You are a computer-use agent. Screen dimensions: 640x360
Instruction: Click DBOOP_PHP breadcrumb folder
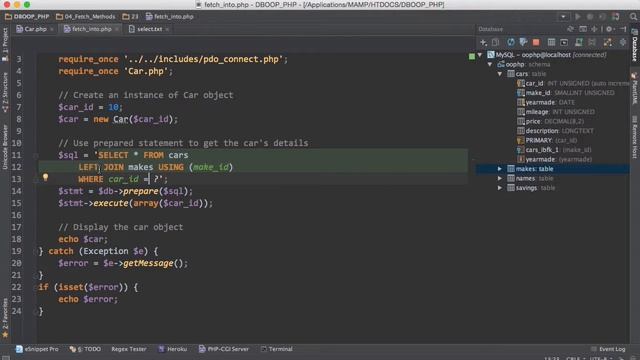tap(27, 17)
